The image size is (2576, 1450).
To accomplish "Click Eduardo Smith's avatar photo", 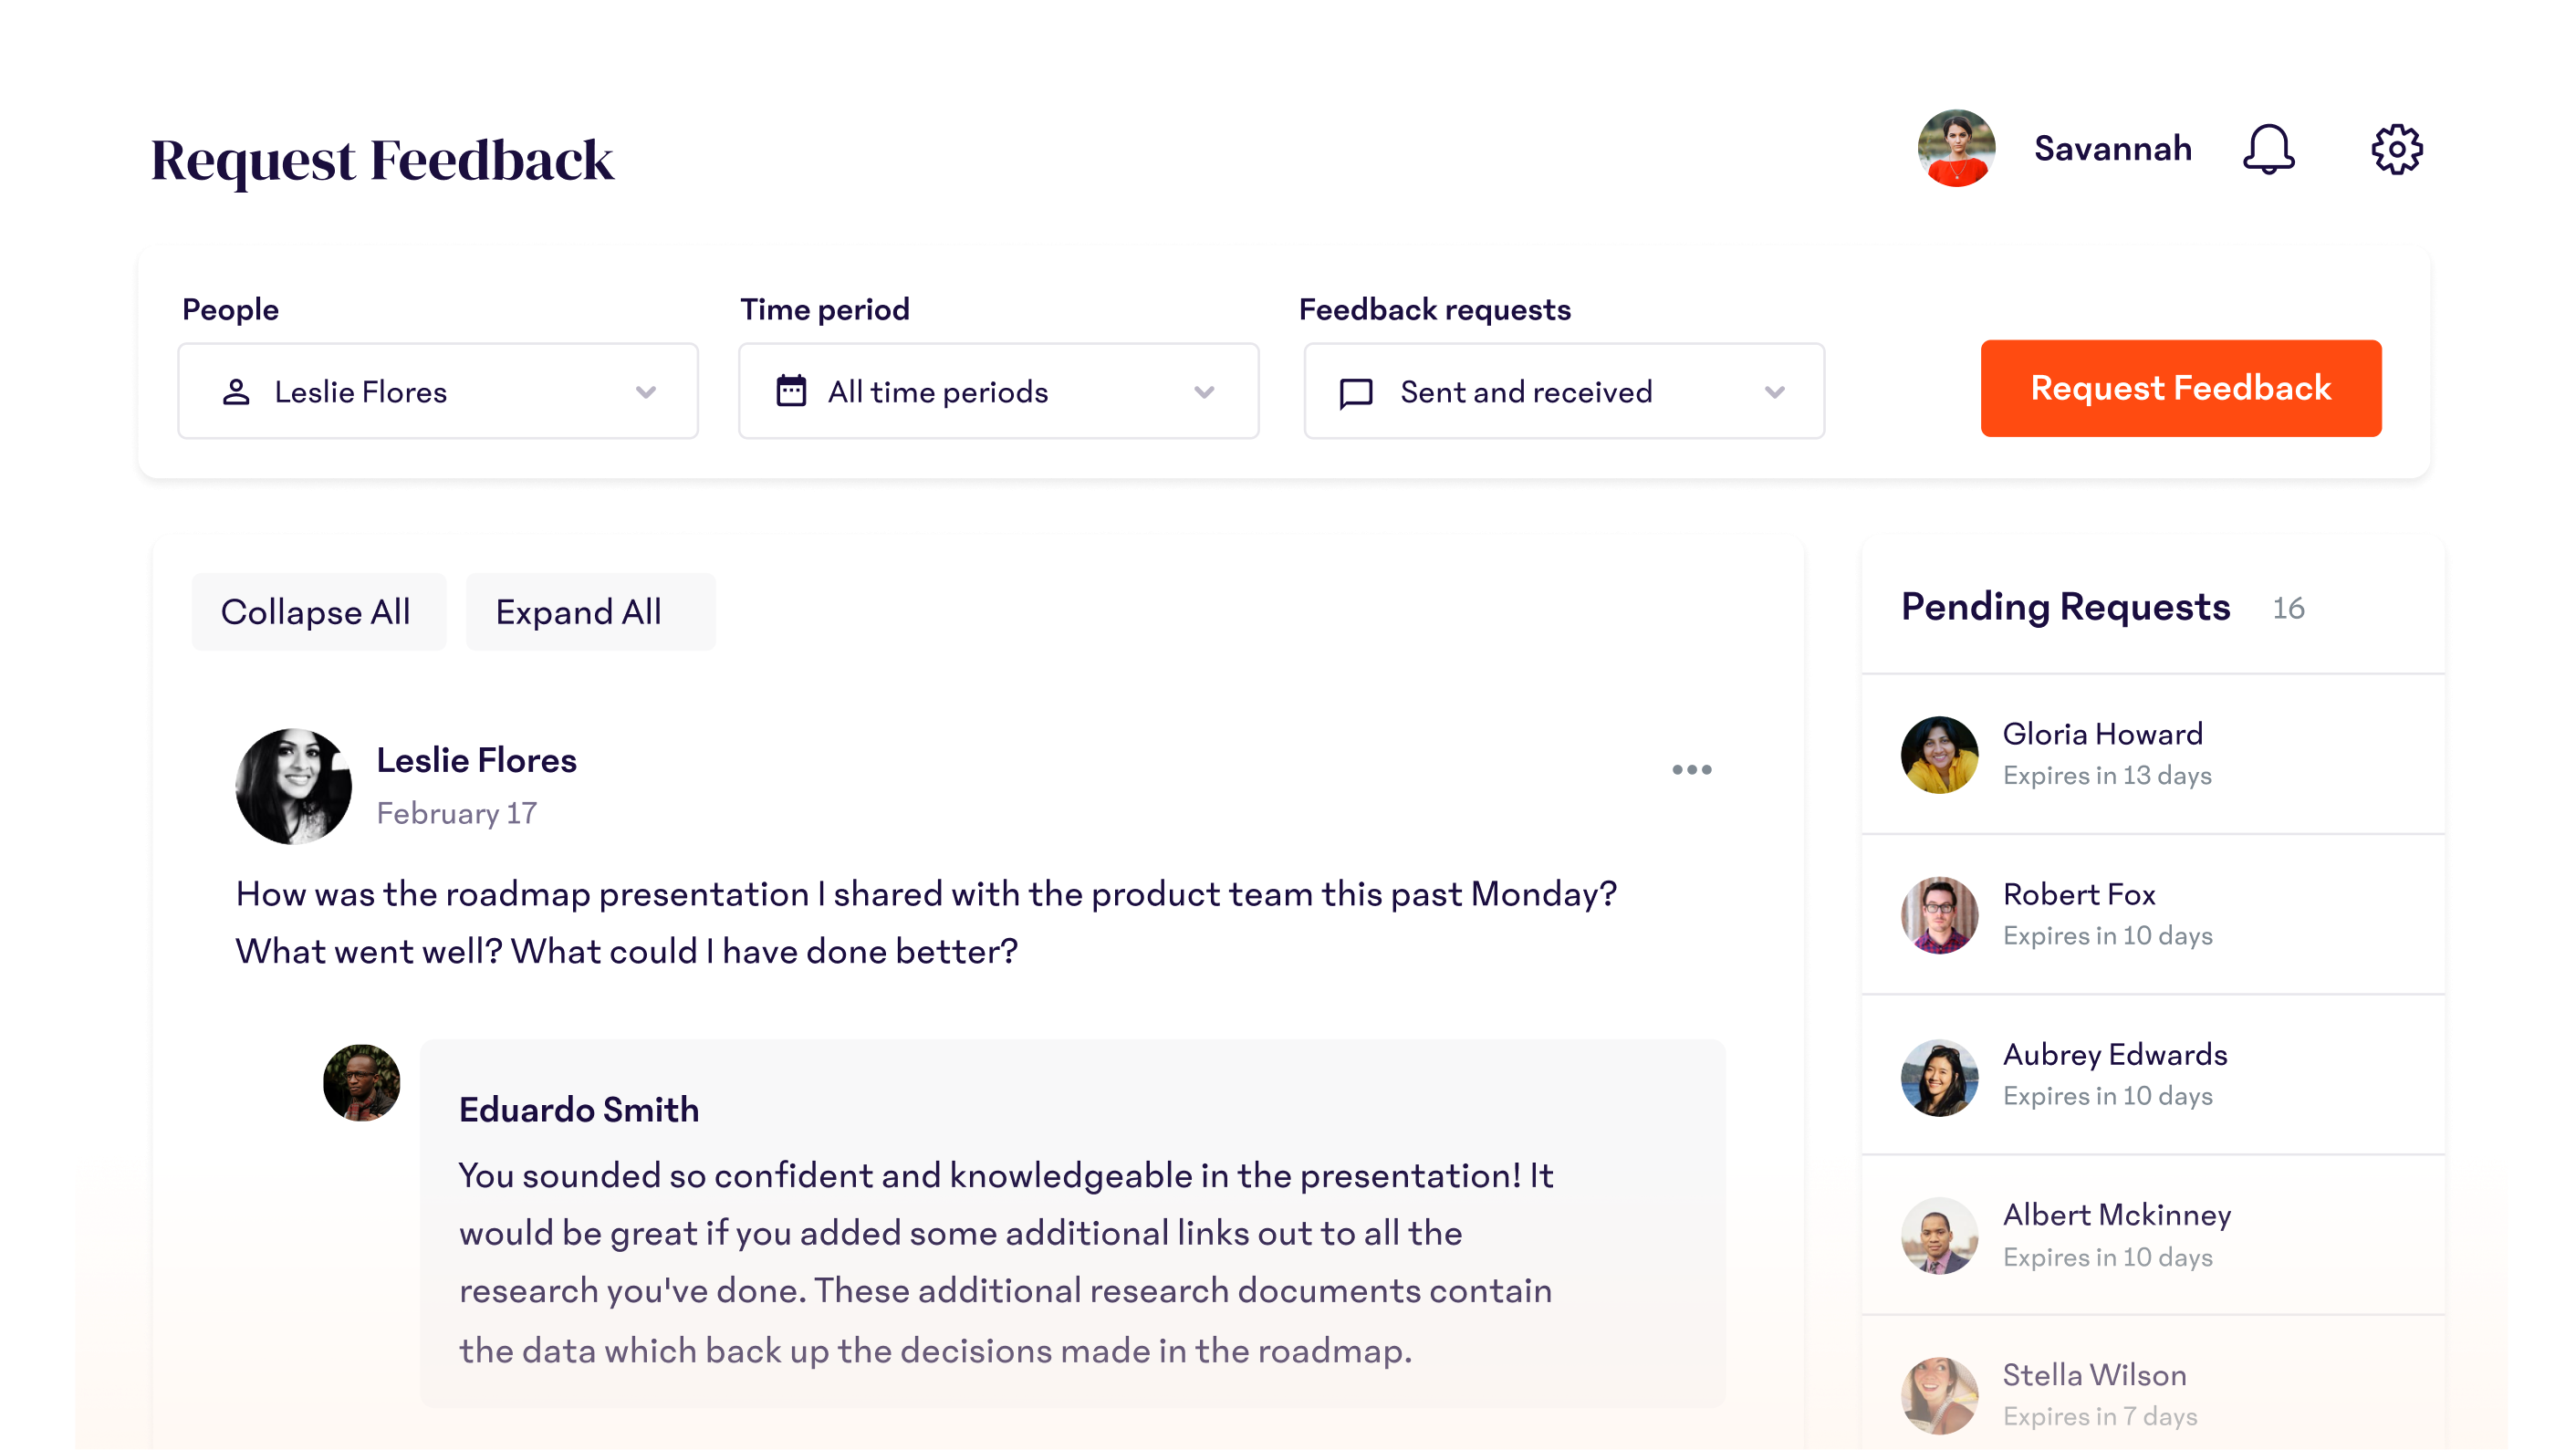I will pyautogui.click(x=361, y=1083).
